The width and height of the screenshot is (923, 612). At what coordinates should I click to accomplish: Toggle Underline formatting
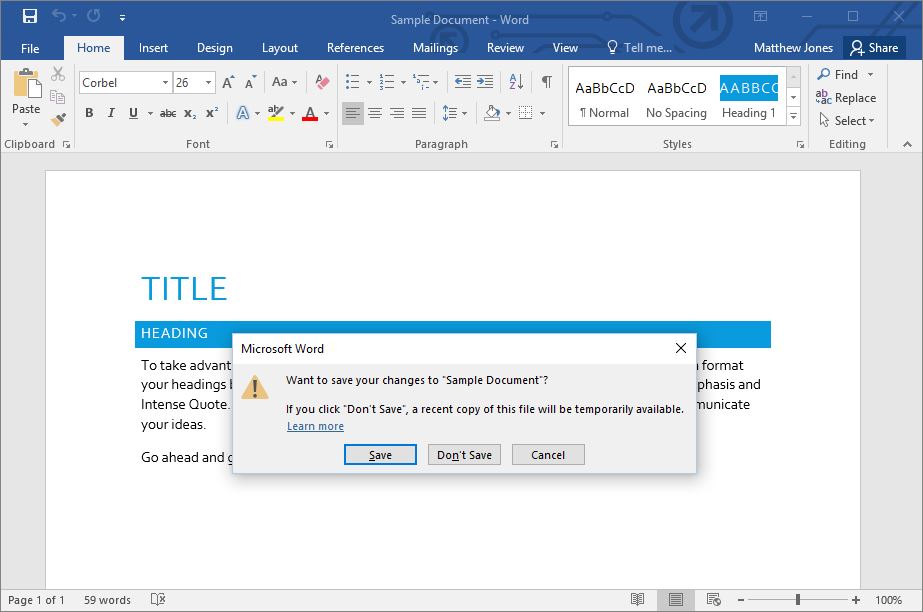[x=134, y=113]
